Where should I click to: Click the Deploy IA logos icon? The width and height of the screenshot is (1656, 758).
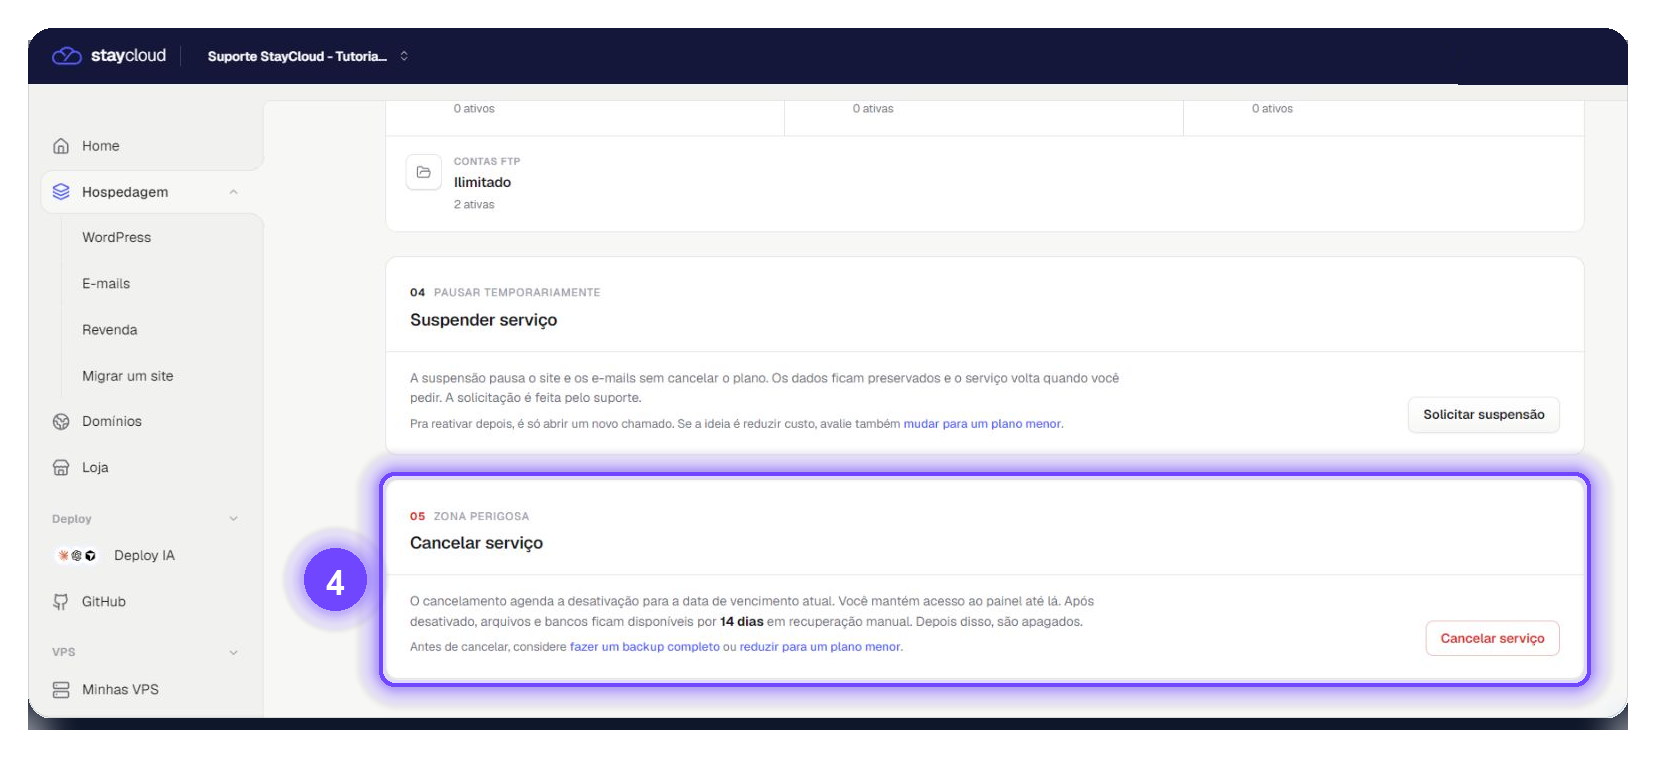77,556
